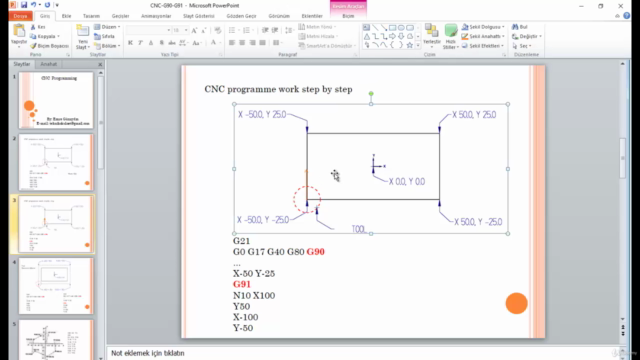The image size is (640, 360).
Task: Close the slides thumbnail pane
Action: point(100,64)
